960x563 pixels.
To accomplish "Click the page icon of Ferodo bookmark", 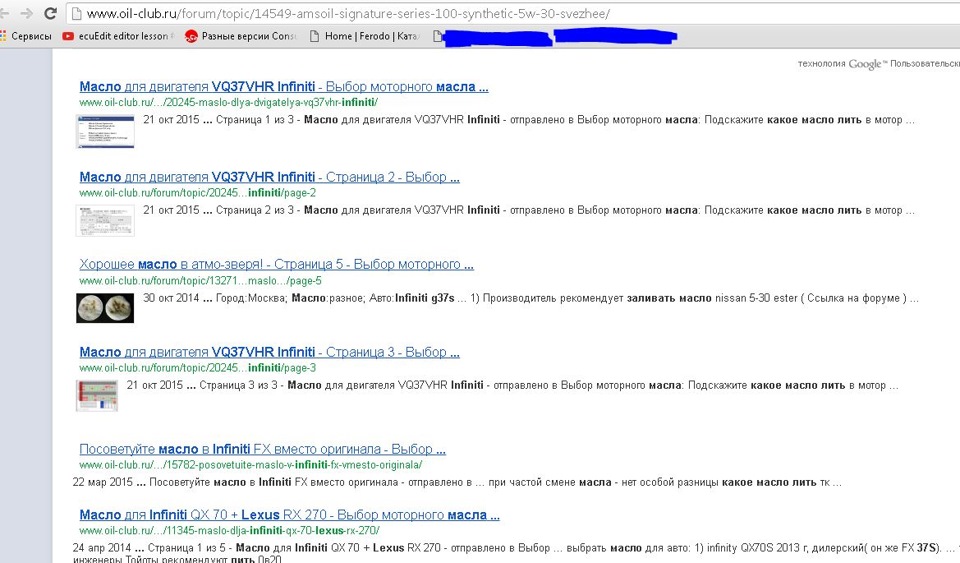I will click(315, 36).
